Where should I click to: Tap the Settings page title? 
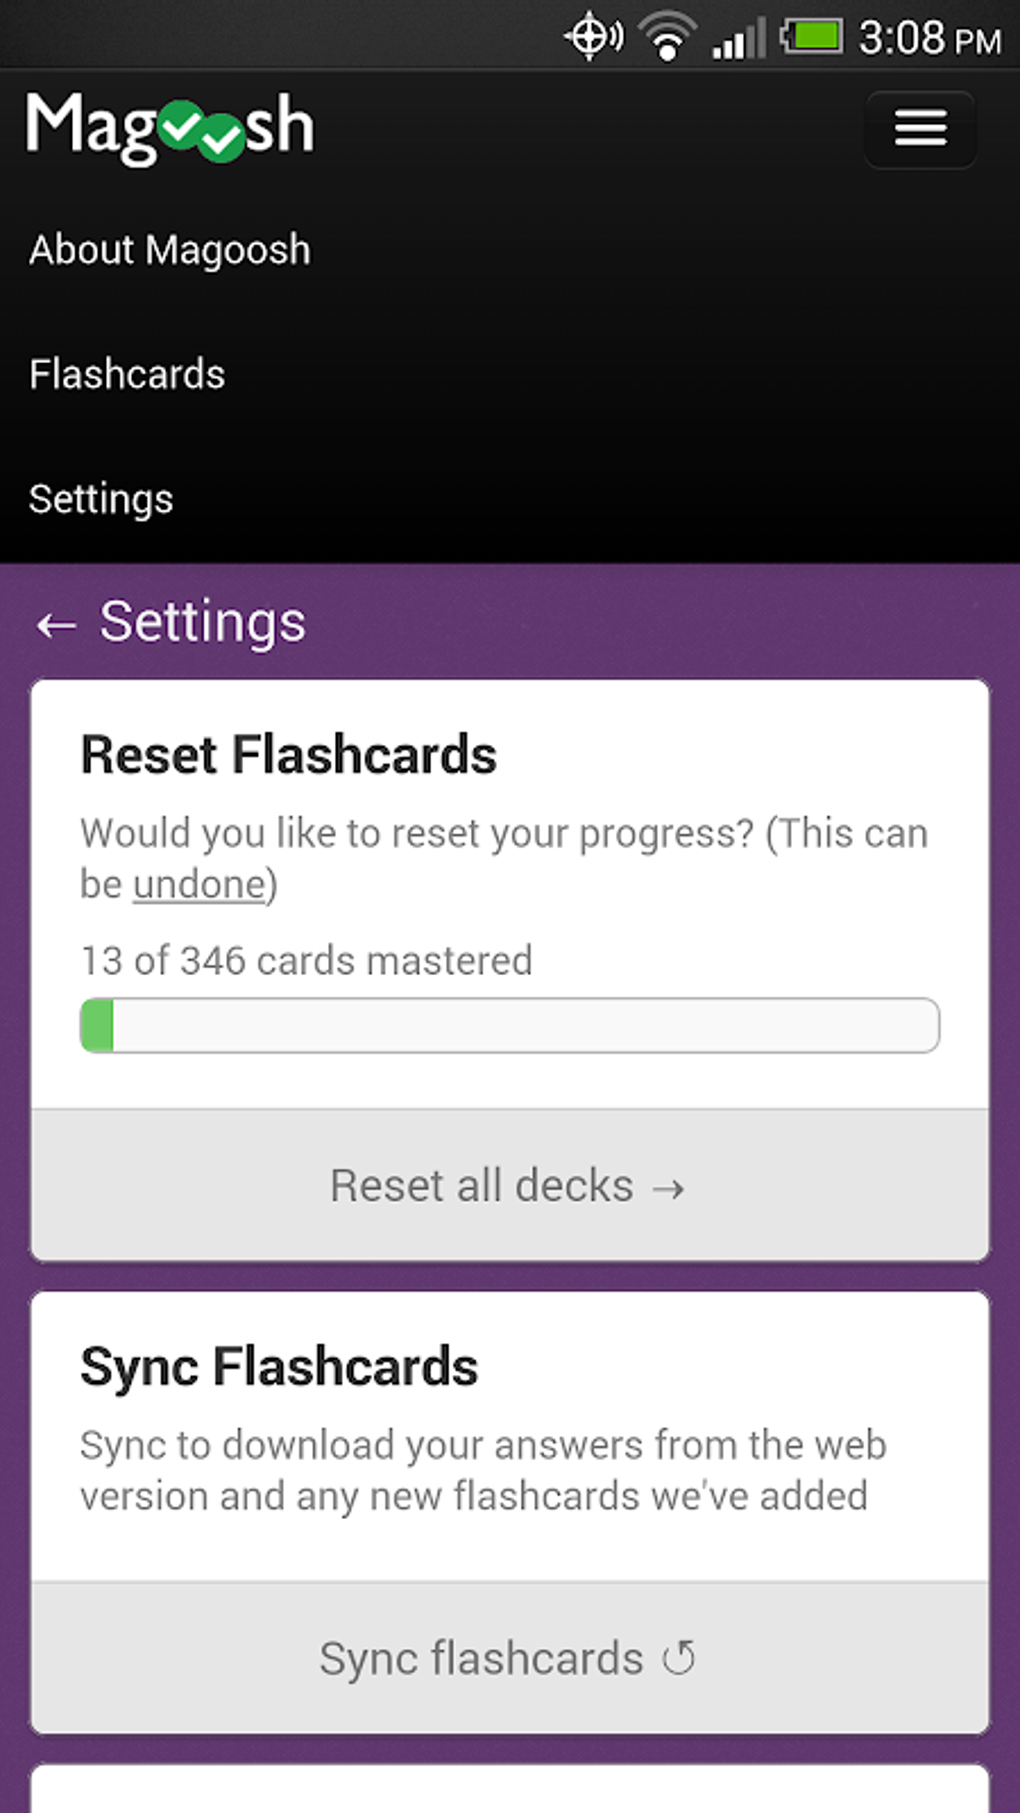[203, 622]
